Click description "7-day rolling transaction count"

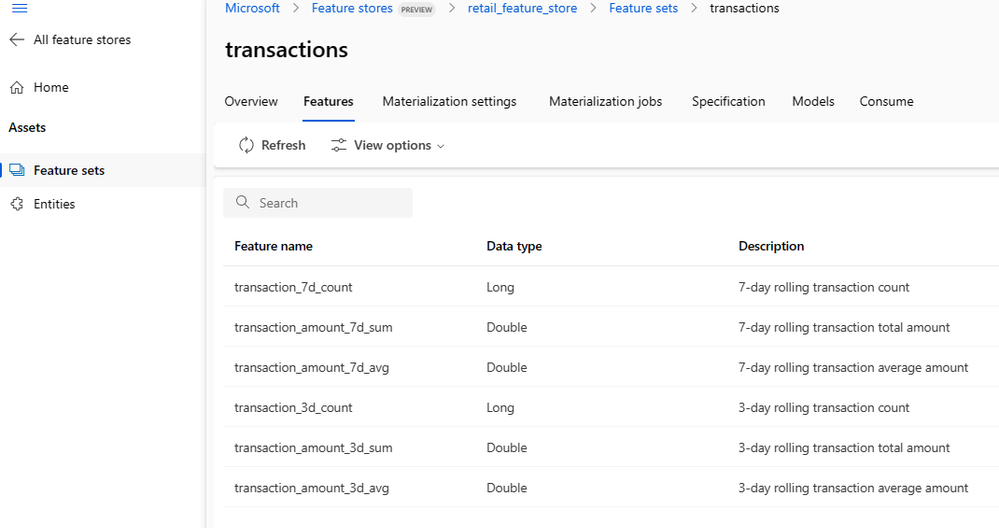(x=824, y=287)
